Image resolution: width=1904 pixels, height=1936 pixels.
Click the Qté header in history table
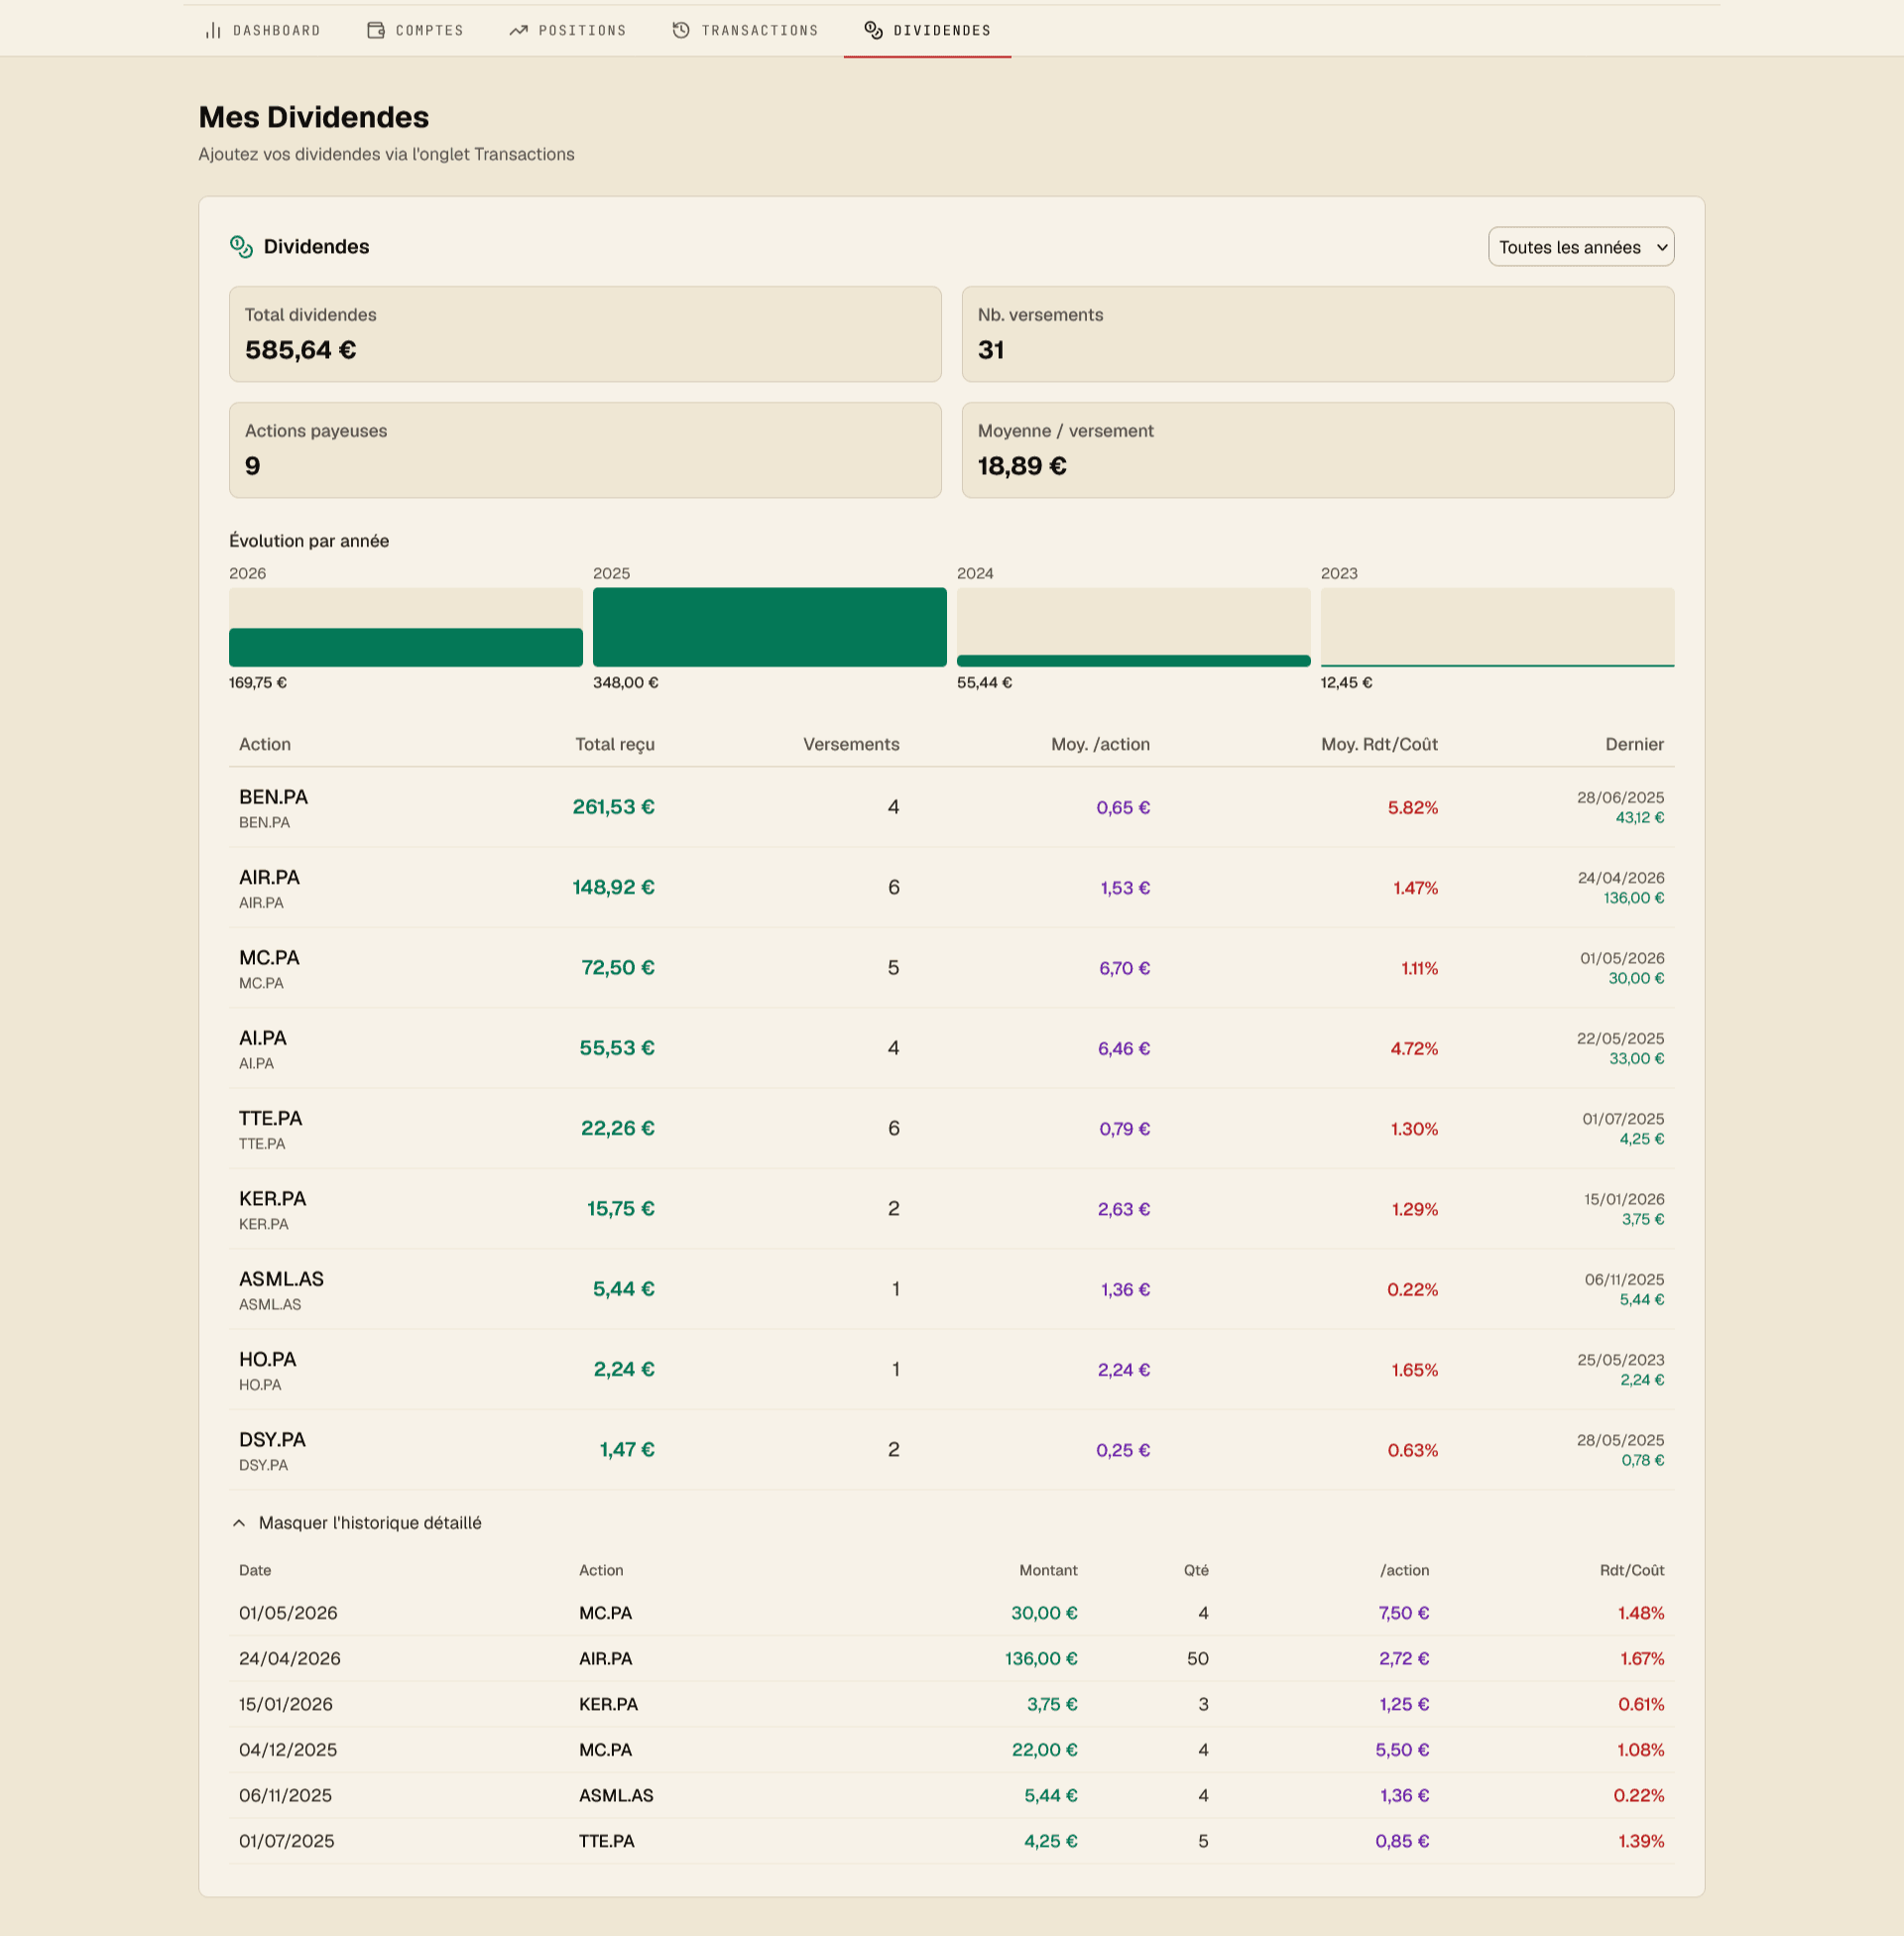point(1196,1570)
